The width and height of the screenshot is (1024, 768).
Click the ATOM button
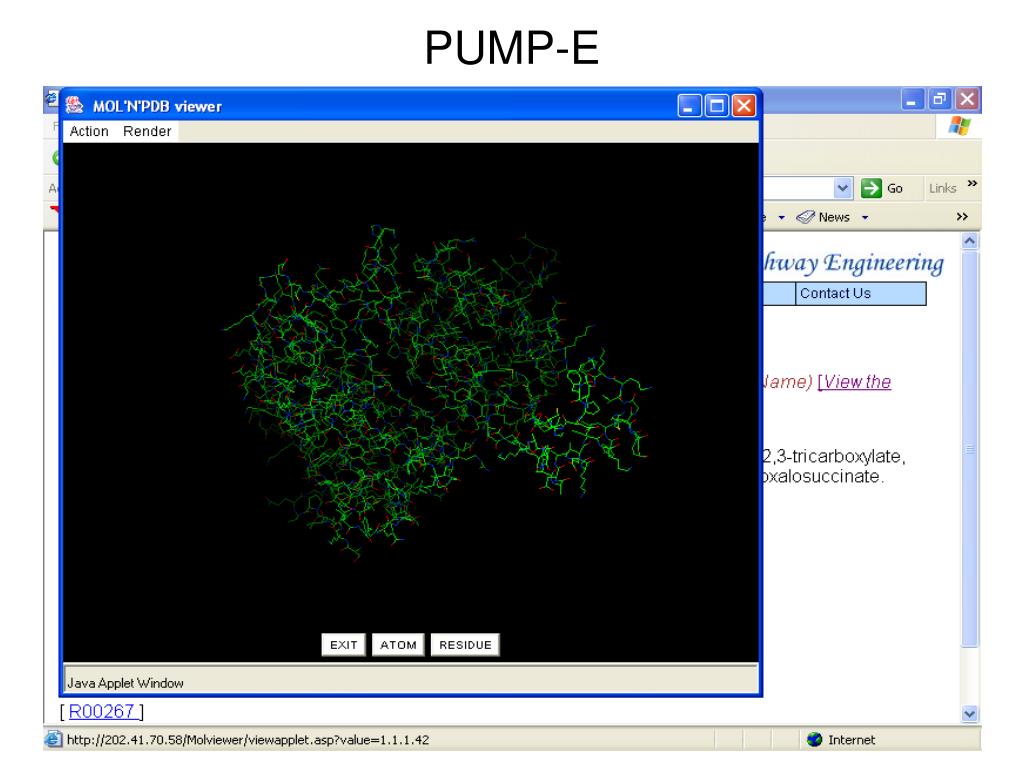pos(398,645)
